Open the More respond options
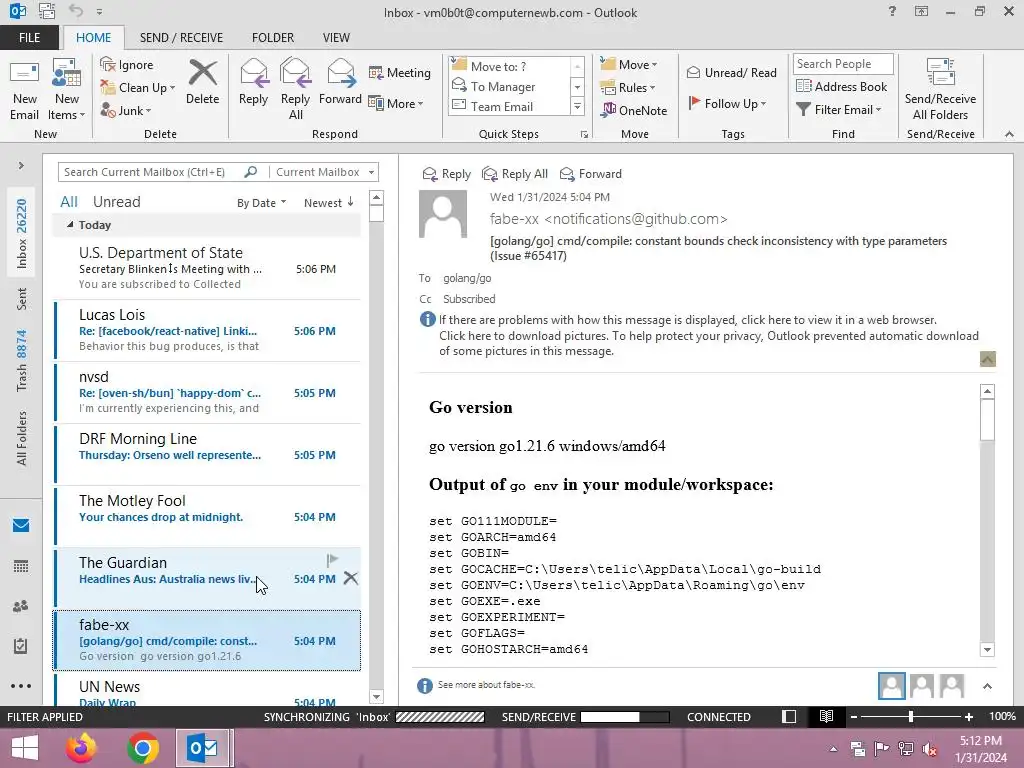Screen dimensions: 1024x768 click(396, 103)
